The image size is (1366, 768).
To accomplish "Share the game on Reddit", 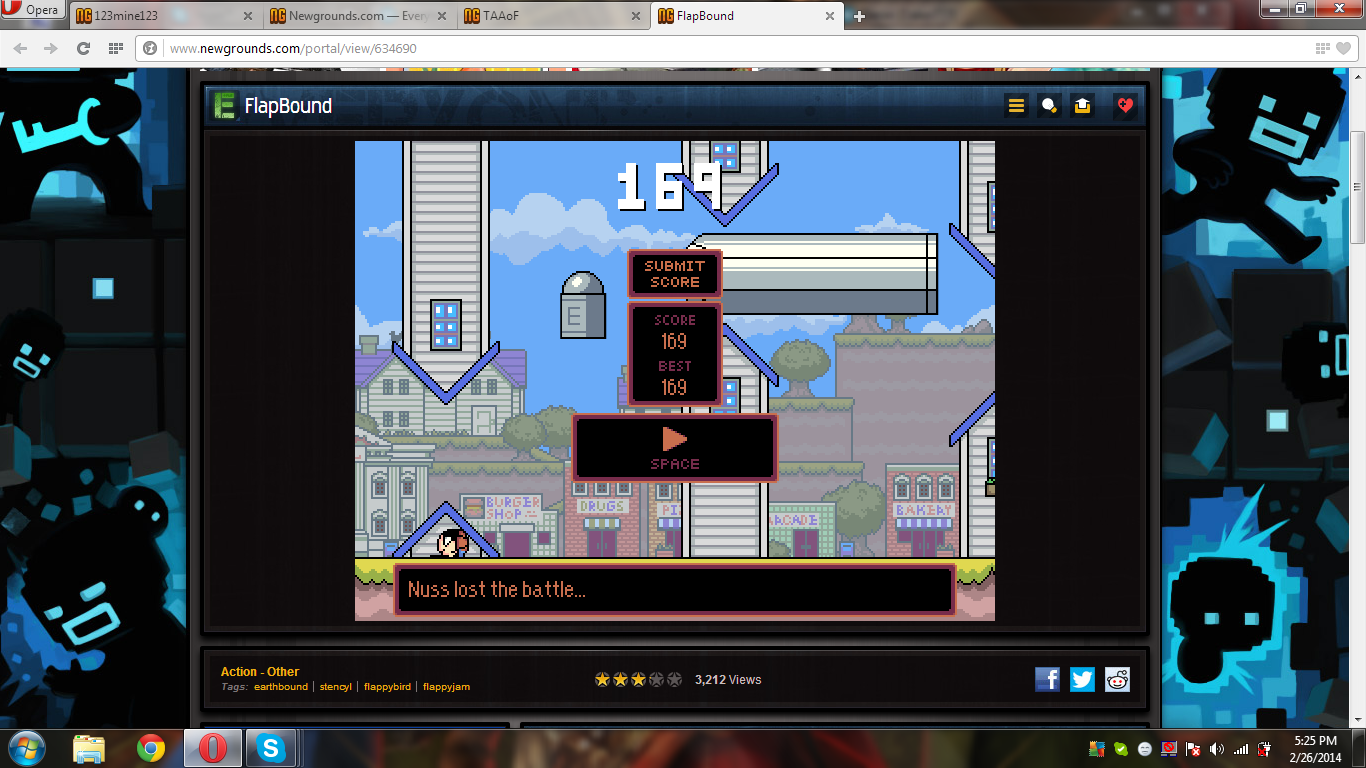I will click(x=1117, y=679).
